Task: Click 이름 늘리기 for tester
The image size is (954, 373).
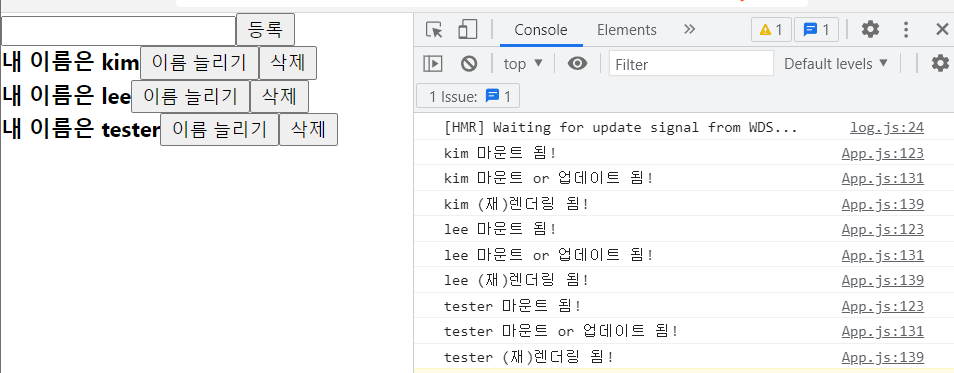Action: [220, 130]
